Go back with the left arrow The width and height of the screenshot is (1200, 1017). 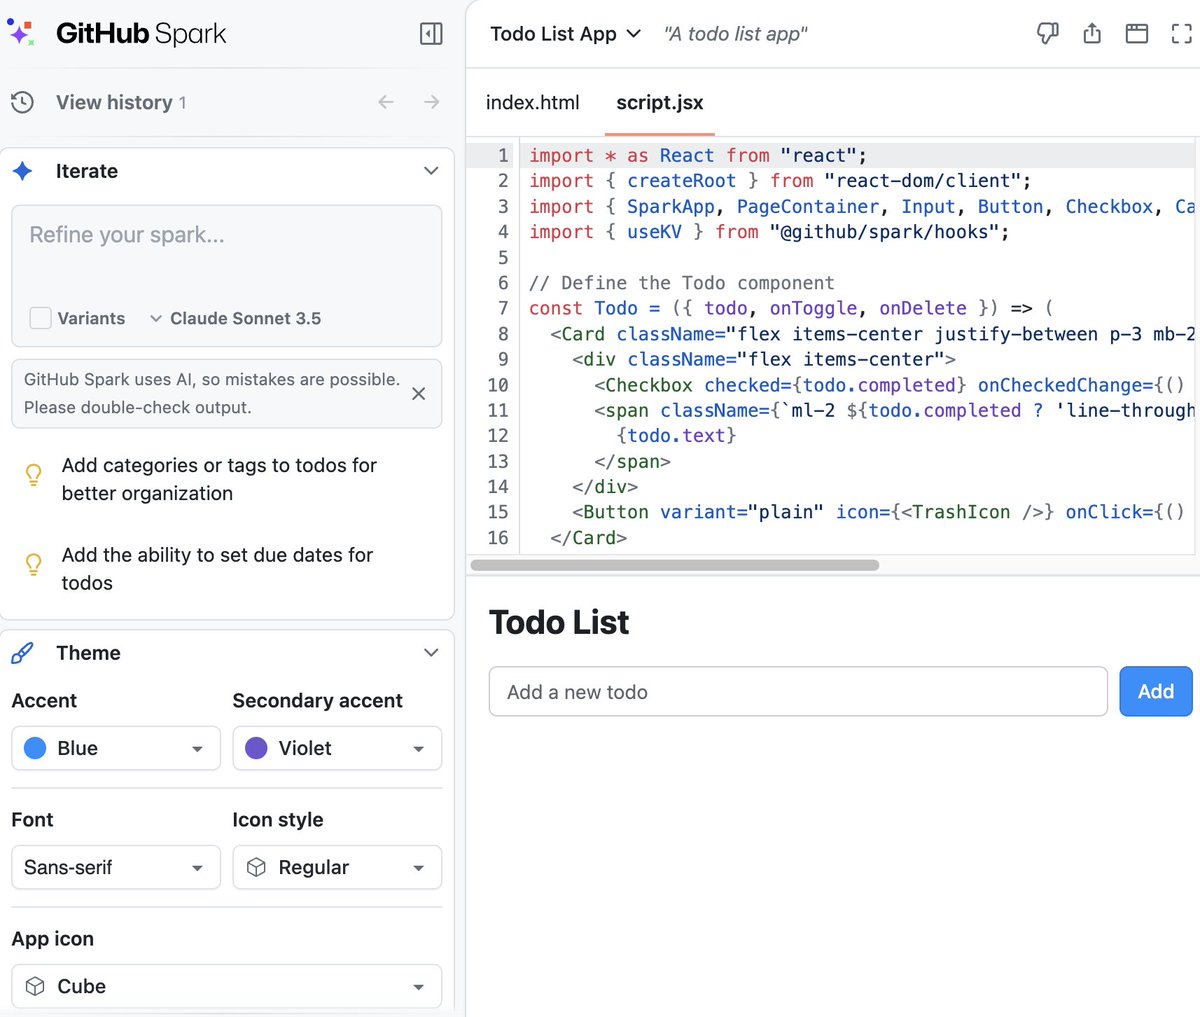pyautogui.click(x=386, y=102)
